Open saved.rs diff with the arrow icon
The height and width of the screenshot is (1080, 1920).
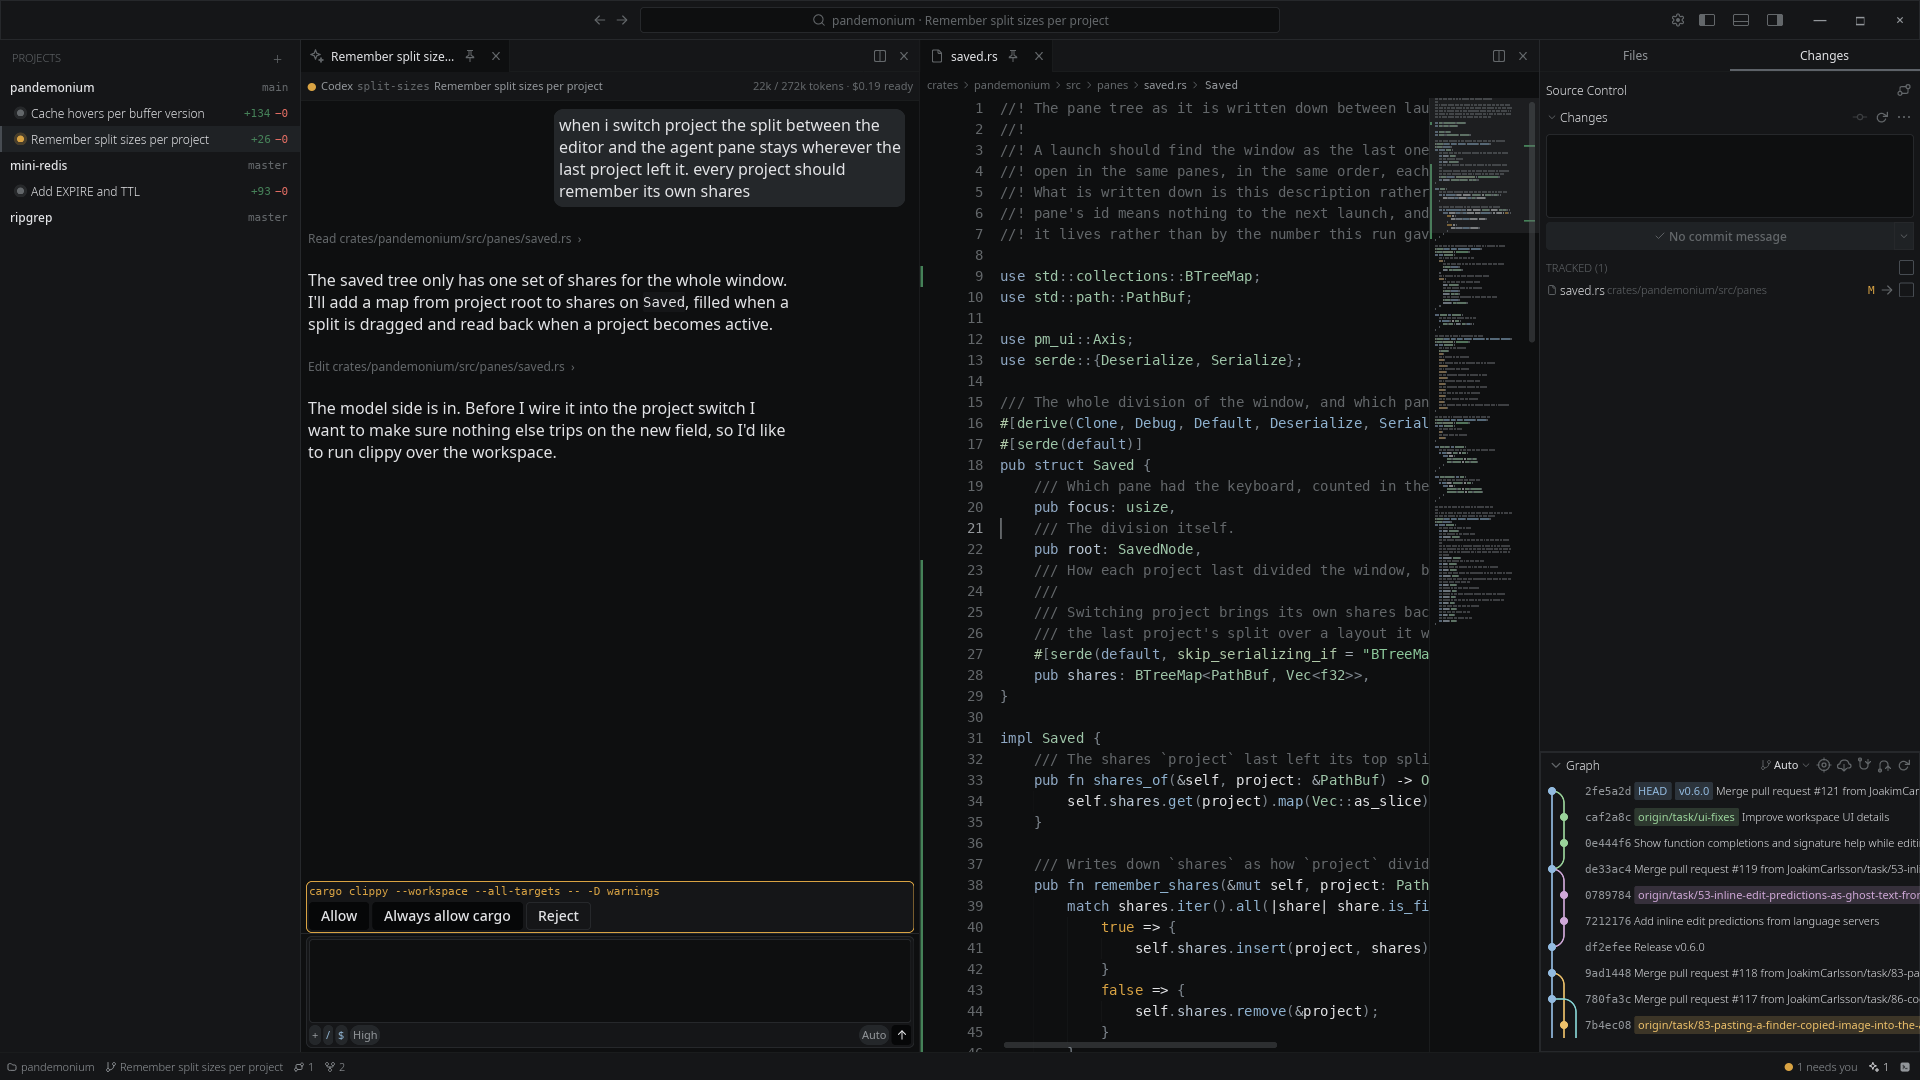coord(1887,290)
